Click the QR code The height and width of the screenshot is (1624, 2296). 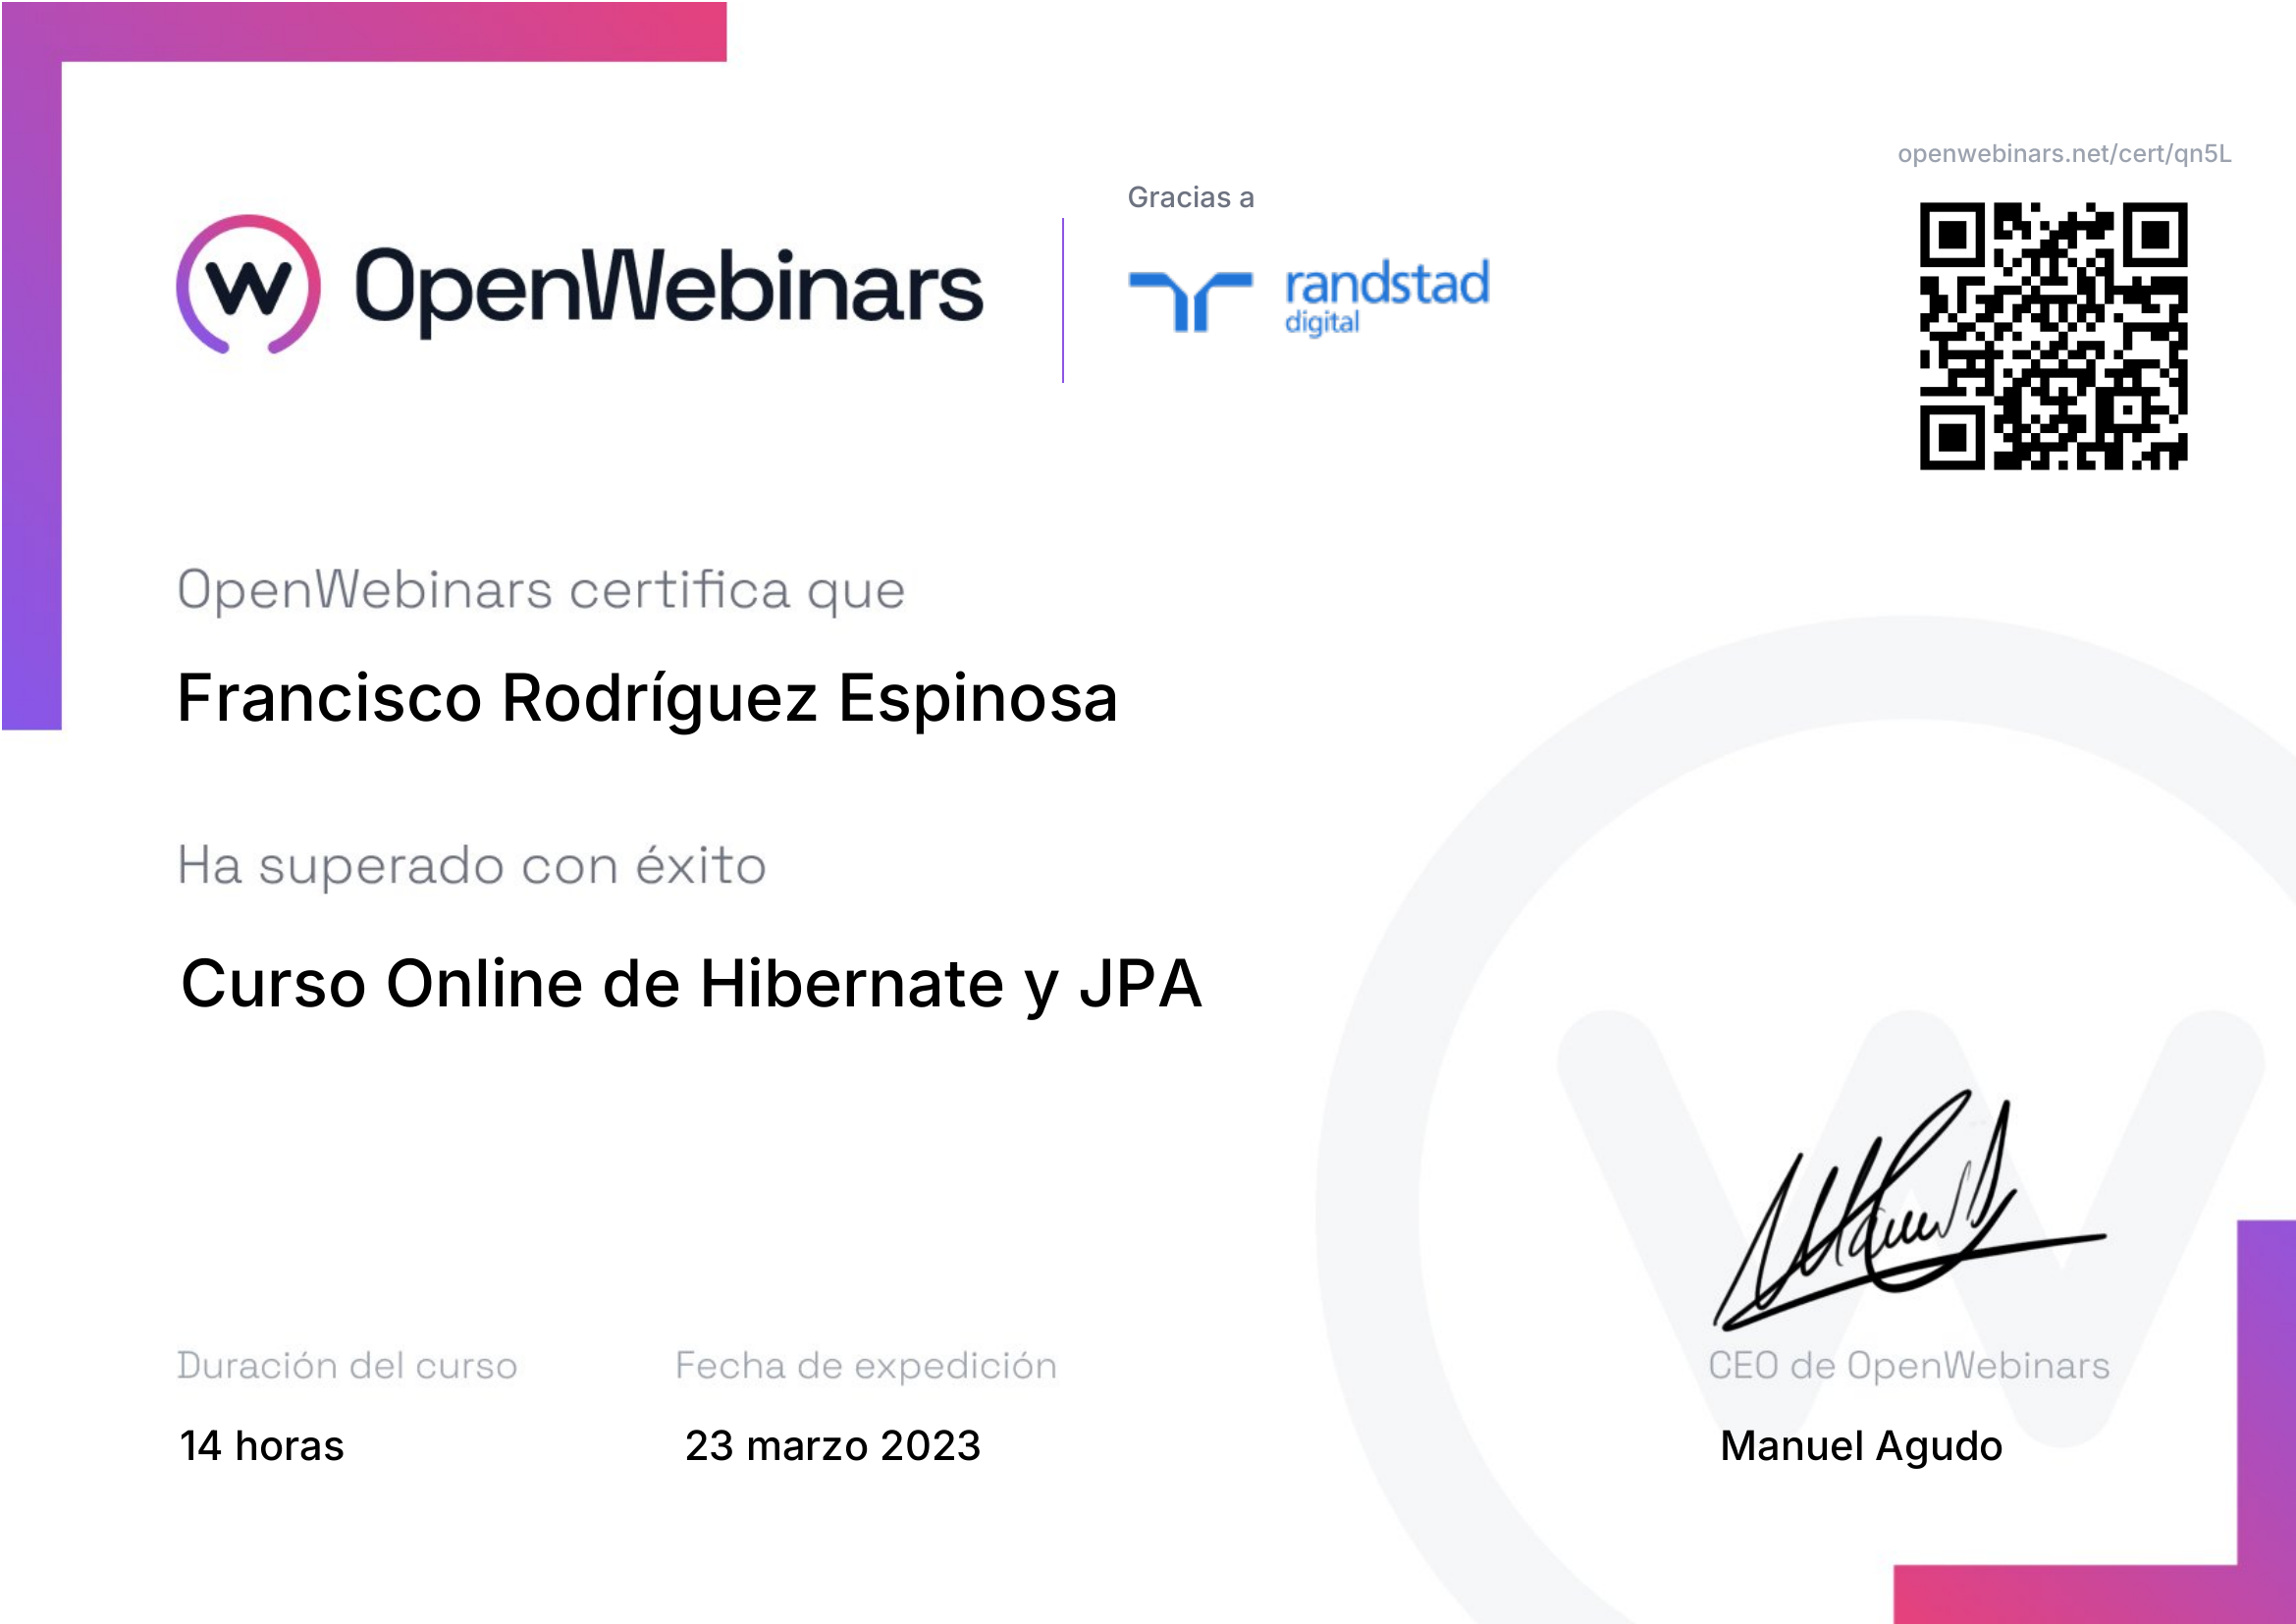2053,336
